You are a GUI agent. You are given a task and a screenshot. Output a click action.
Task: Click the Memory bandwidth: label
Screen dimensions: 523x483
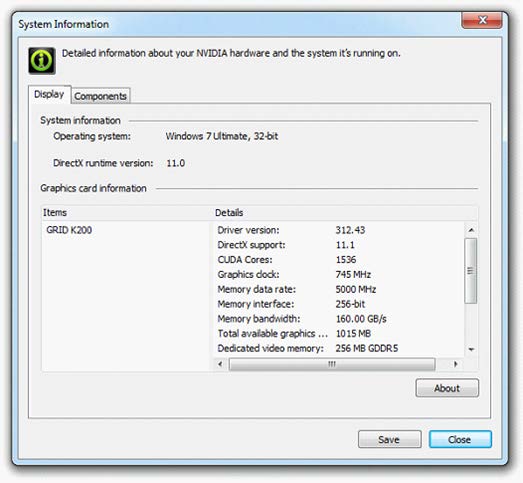259,319
